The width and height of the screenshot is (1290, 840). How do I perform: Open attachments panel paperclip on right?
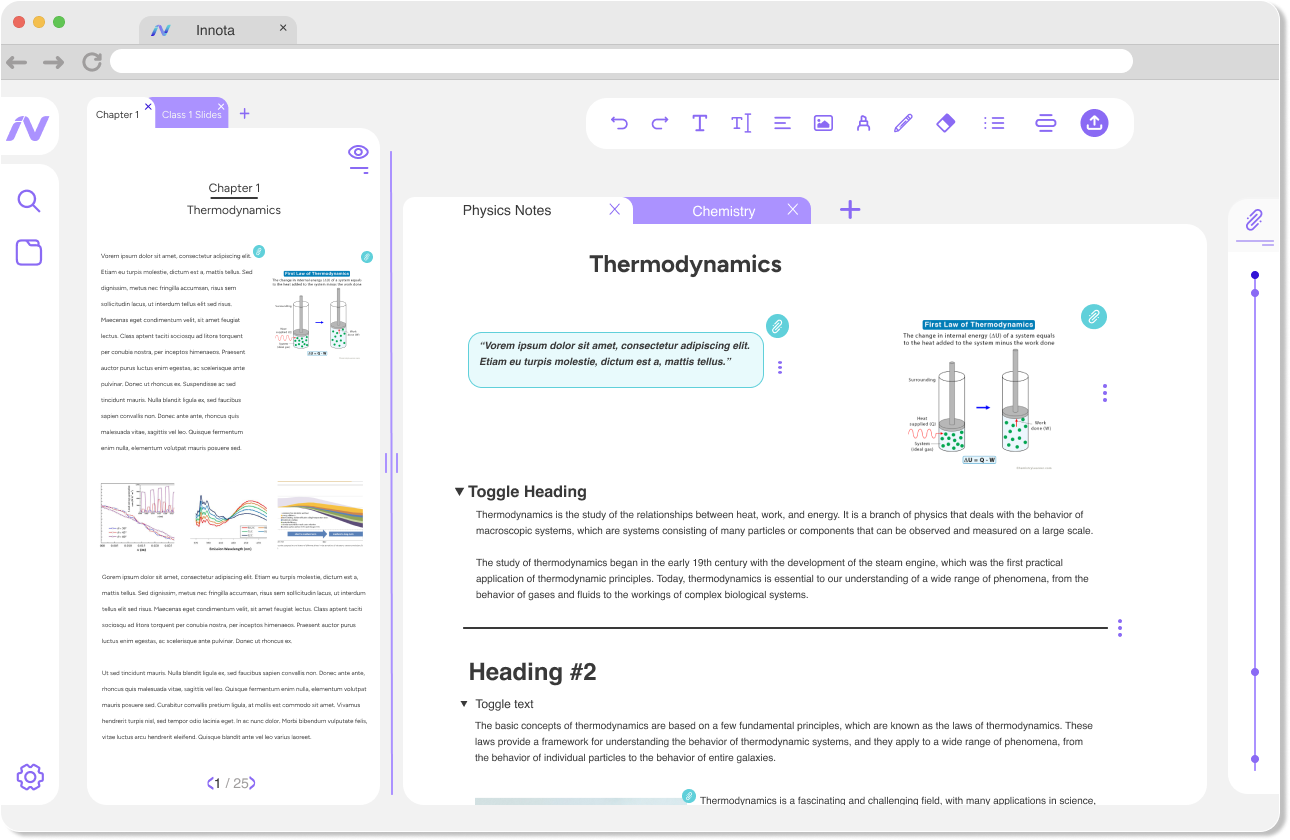click(x=1254, y=220)
